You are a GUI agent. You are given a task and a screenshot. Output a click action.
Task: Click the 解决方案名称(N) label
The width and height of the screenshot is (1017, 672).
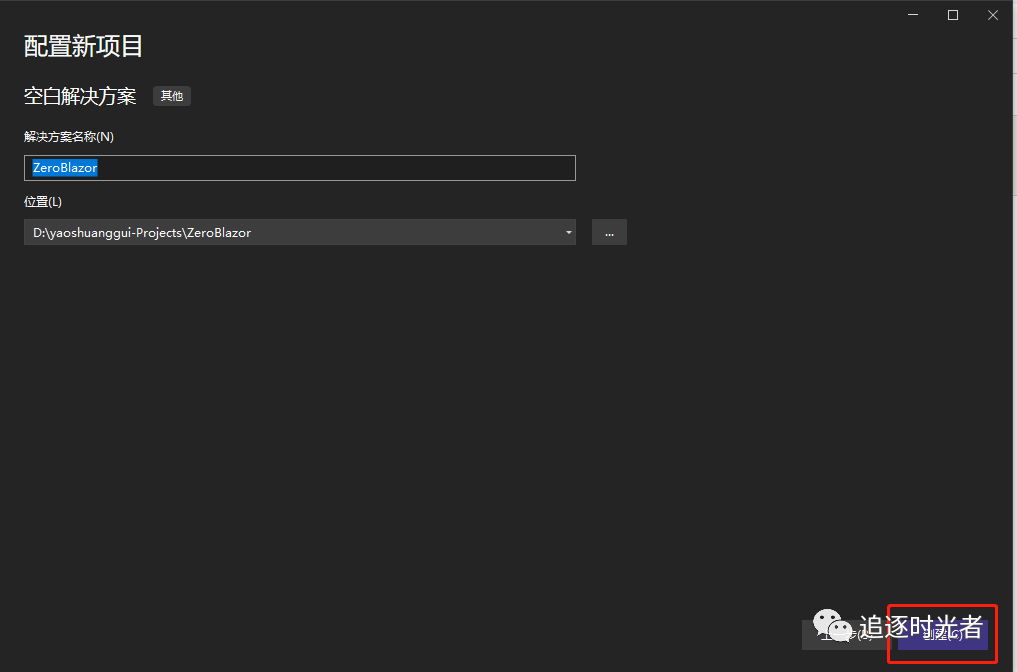[69, 137]
